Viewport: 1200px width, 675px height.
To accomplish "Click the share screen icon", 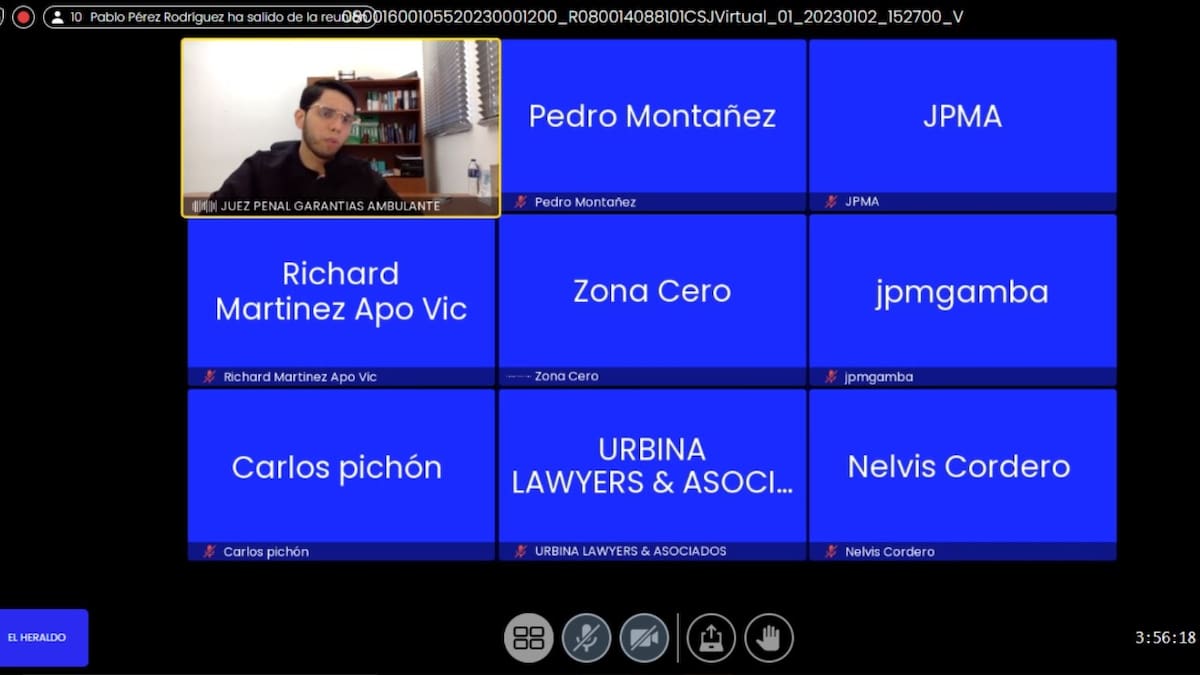I will tap(711, 638).
